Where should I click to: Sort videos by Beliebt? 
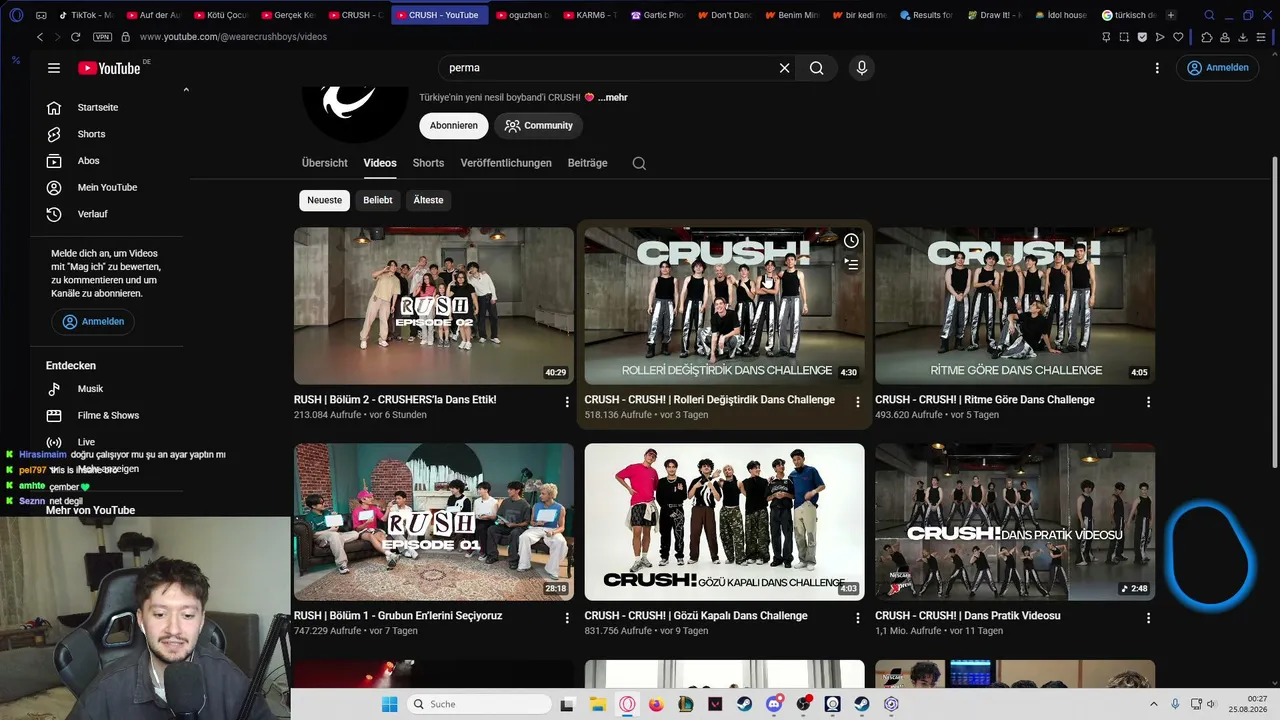(x=378, y=200)
